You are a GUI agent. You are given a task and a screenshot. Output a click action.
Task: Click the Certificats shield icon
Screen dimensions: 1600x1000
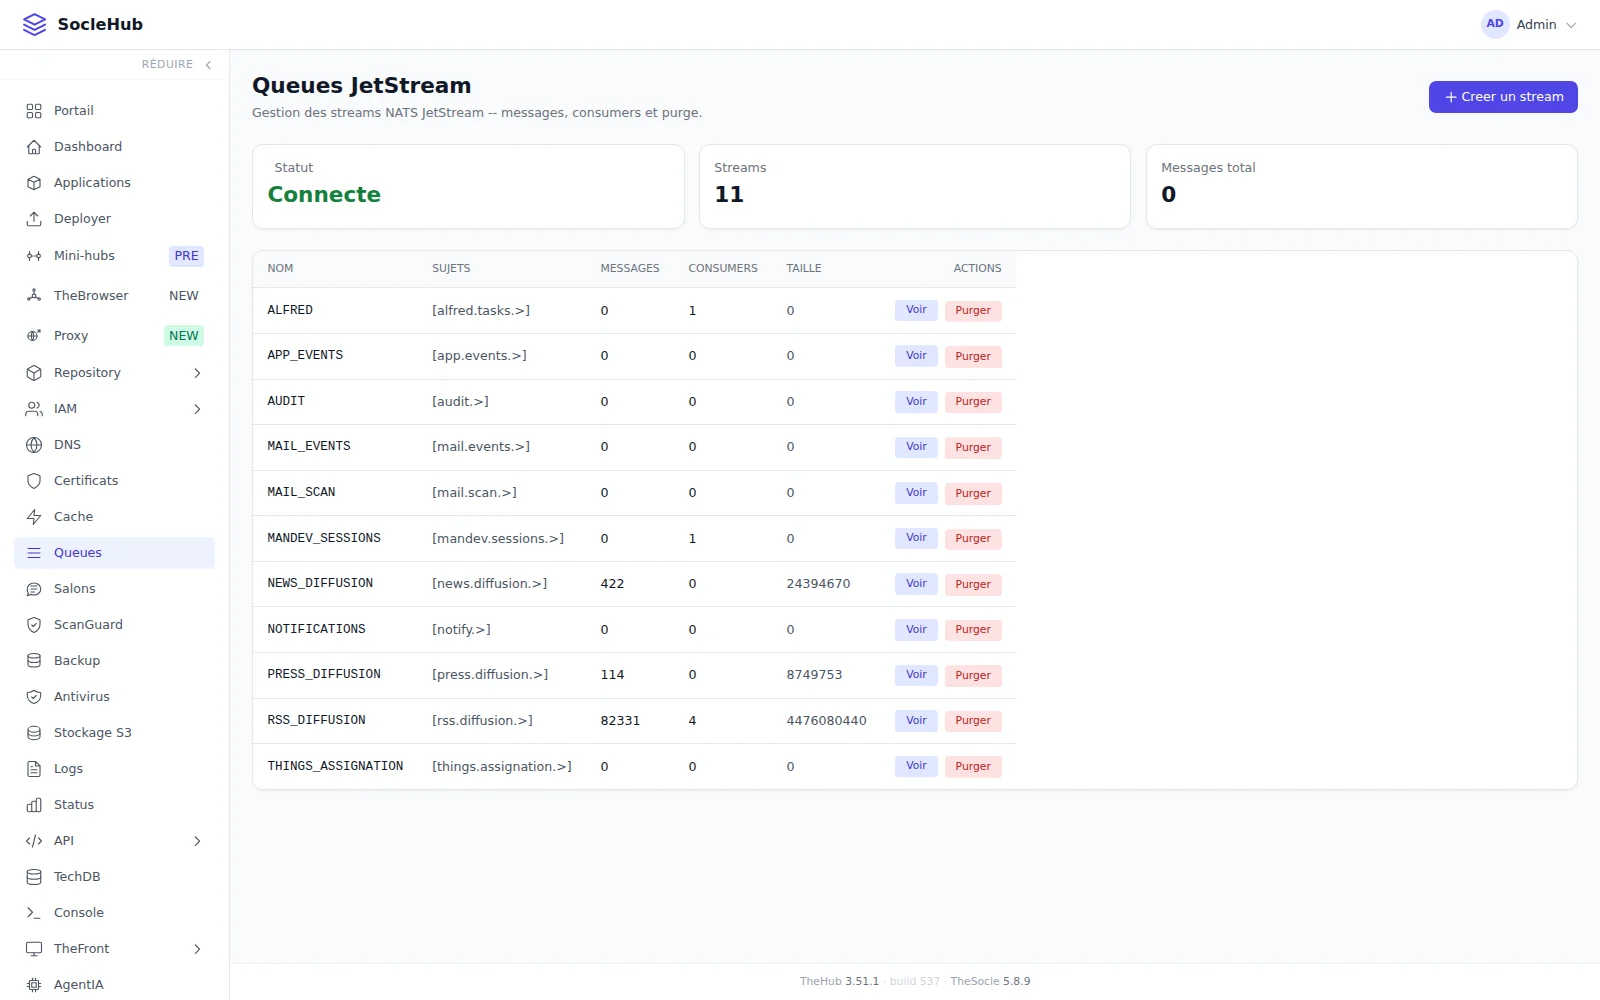[34, 481]
